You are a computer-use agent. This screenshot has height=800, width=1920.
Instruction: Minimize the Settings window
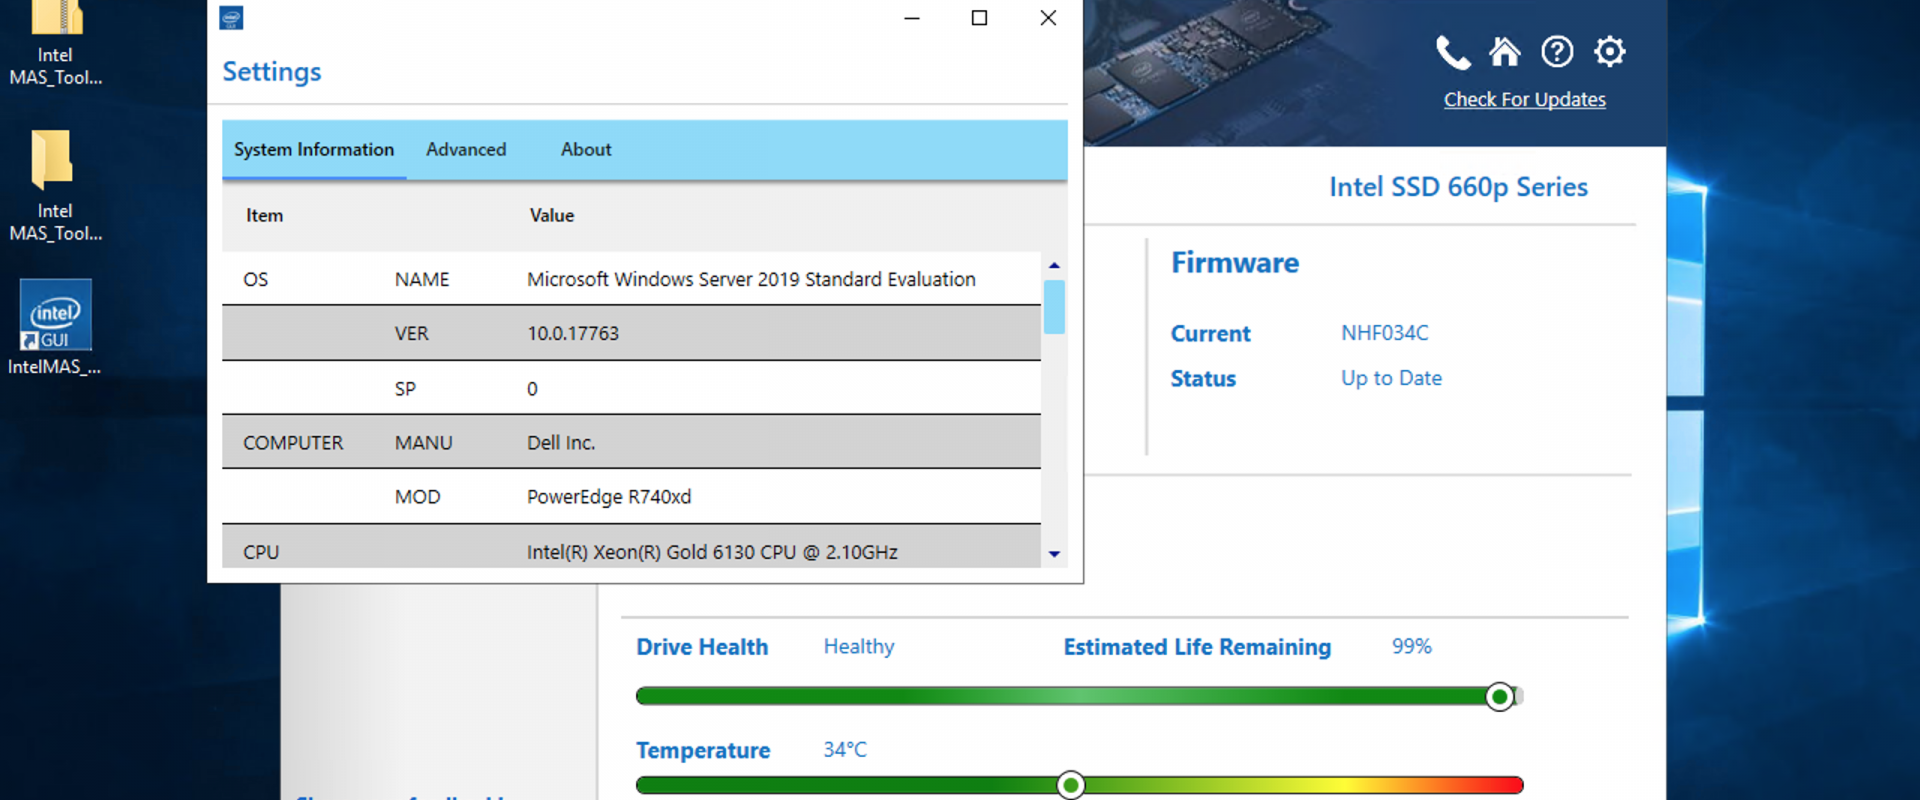pos(911,18)
